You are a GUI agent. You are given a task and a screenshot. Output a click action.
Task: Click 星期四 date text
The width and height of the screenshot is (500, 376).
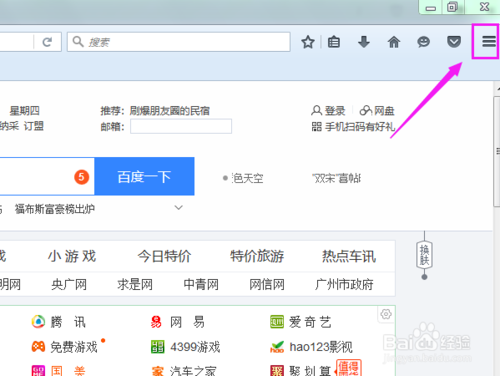(x=25, y=111)
